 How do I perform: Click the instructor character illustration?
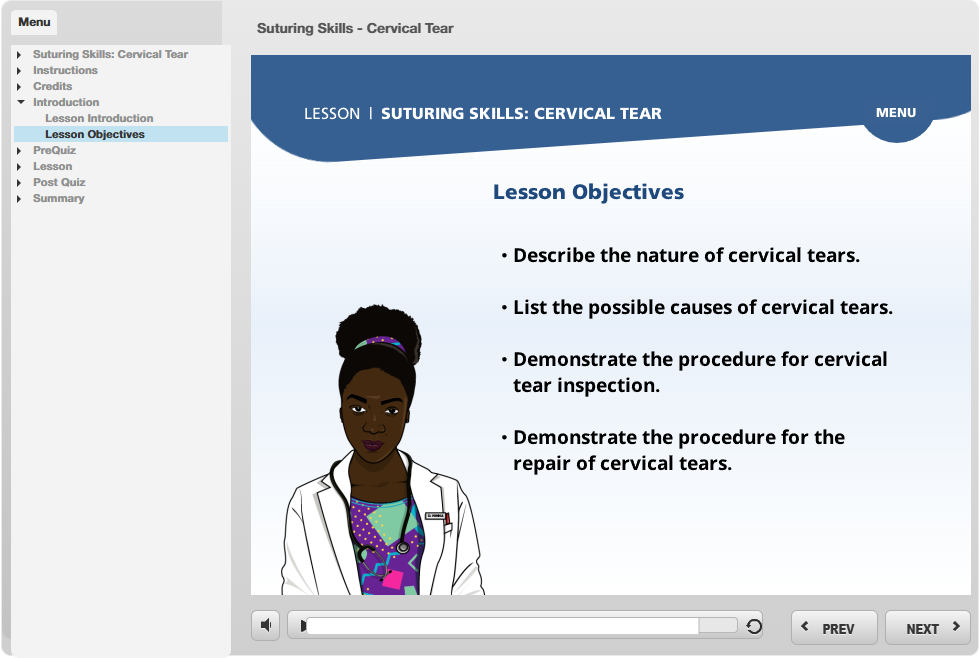click(379, 460)
